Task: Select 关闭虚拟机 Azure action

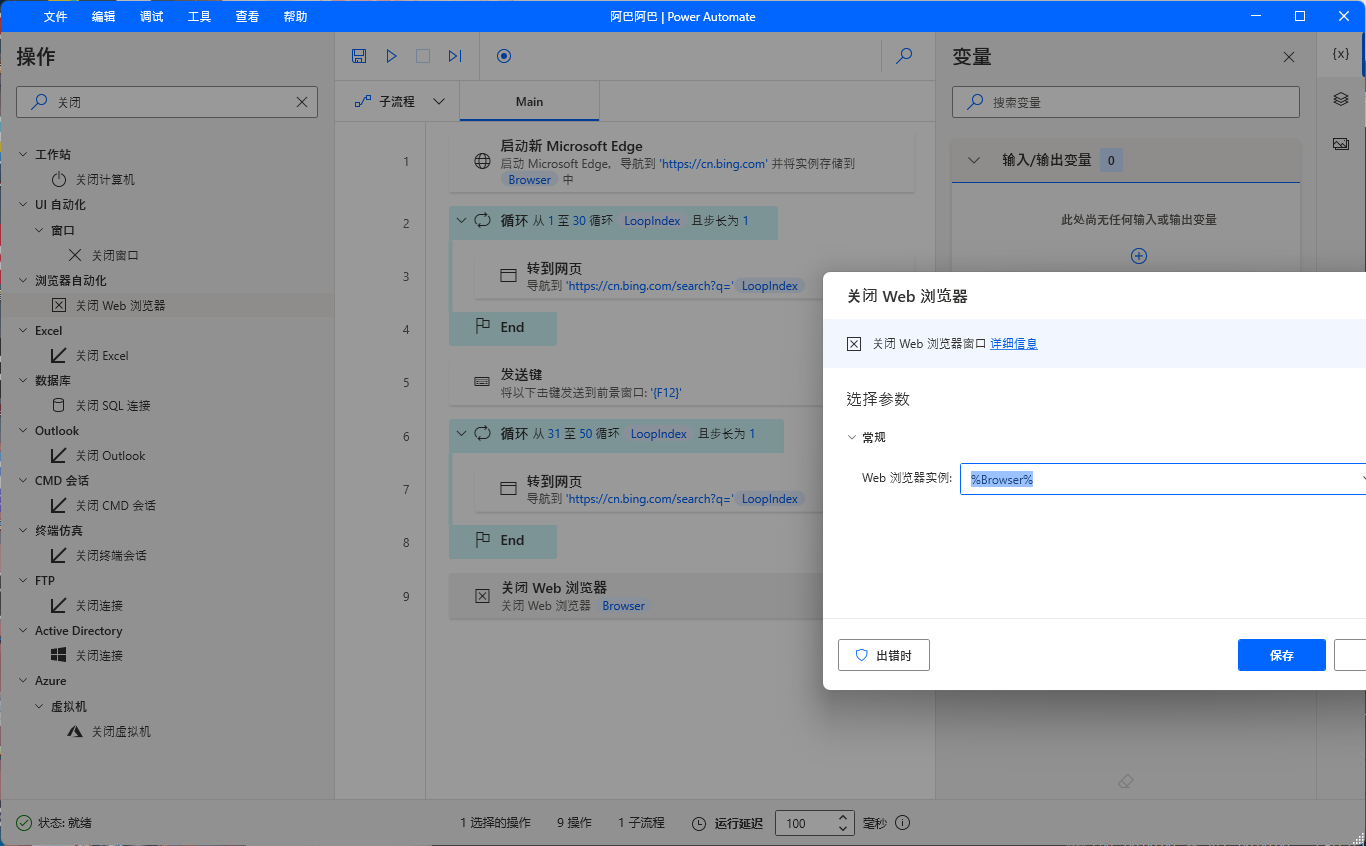Action: 121,731
